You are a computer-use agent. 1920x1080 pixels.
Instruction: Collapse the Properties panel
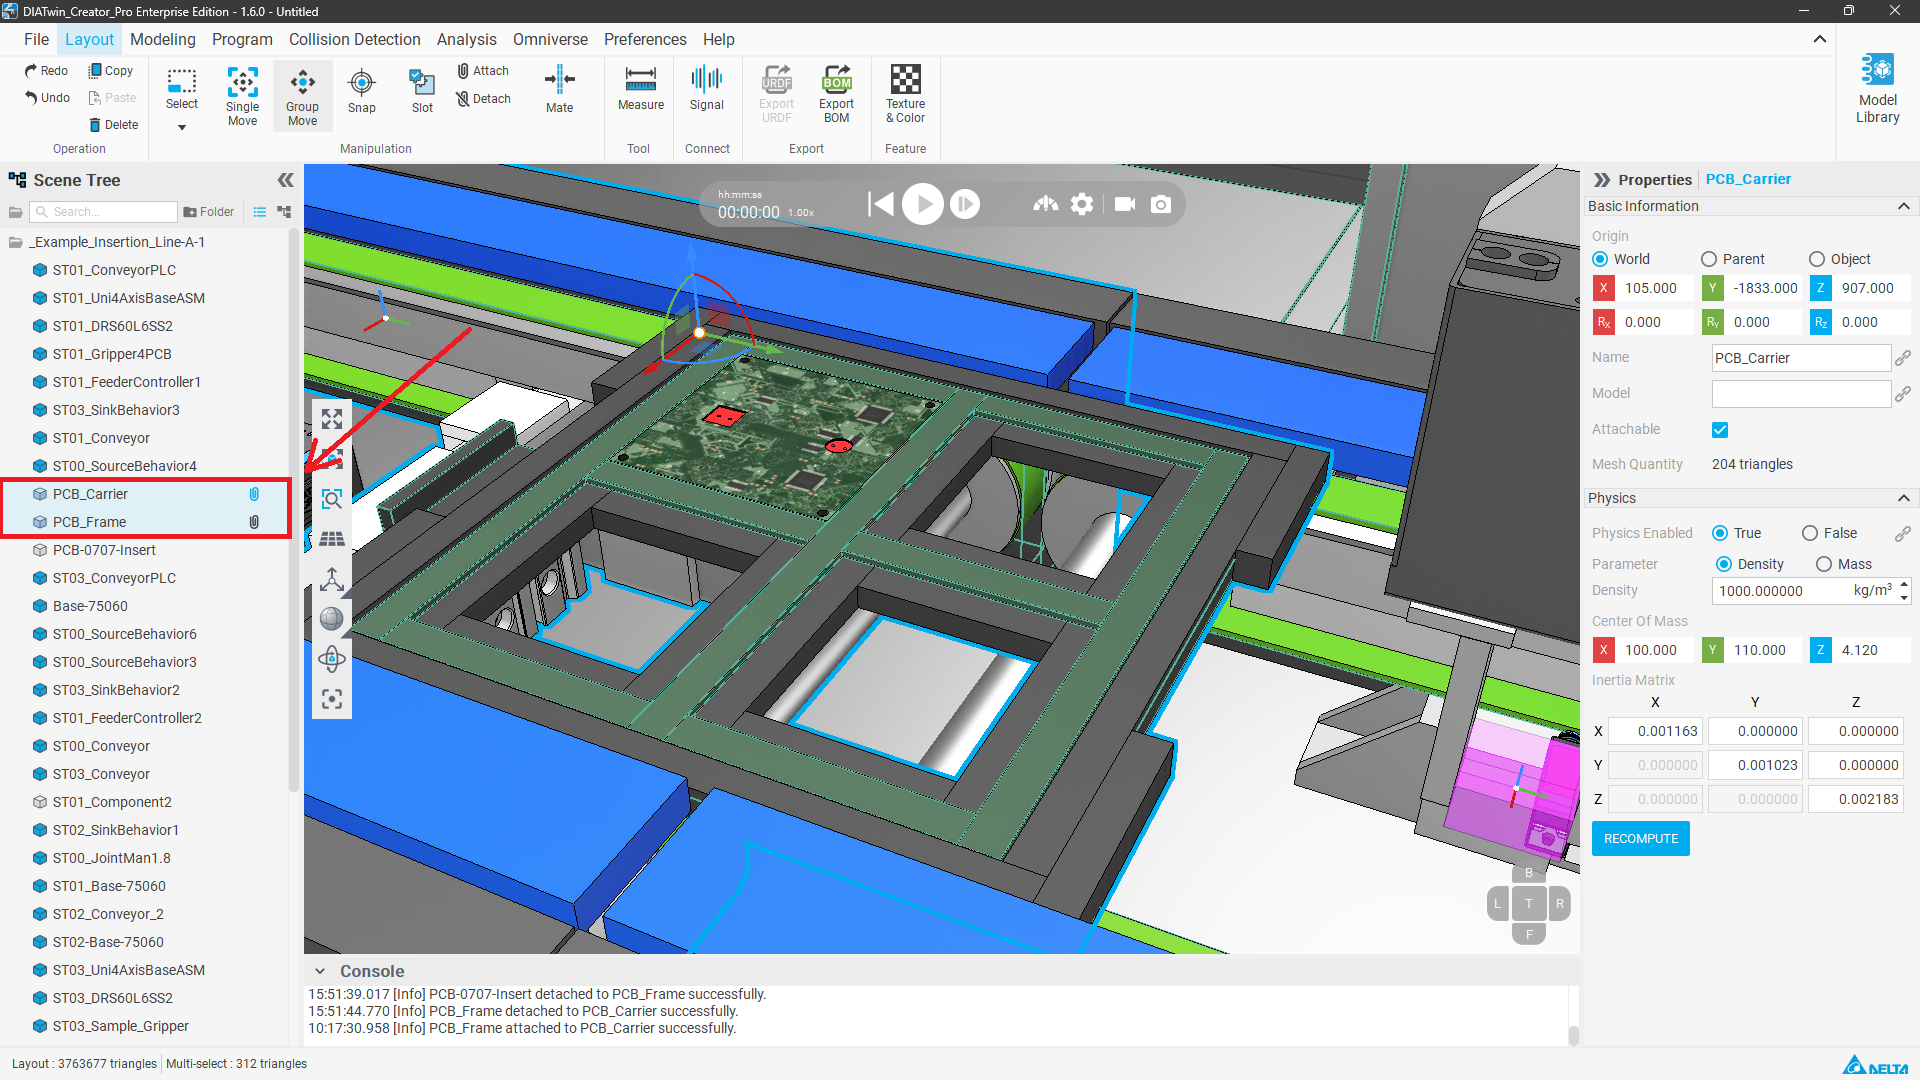1602,180
